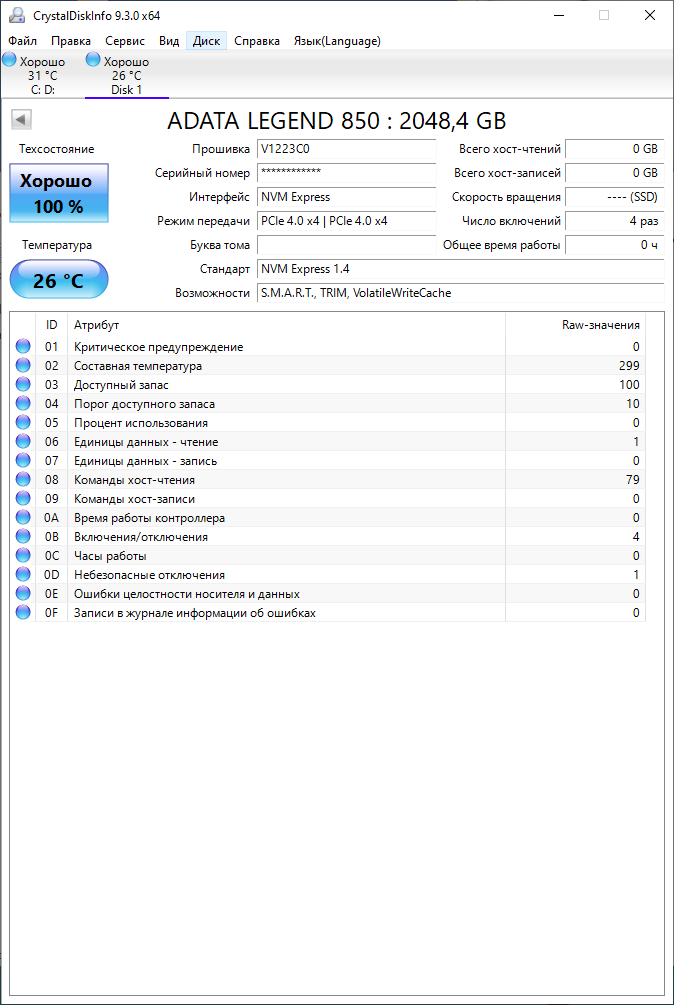Switch to the C: D: disk tab
This screenshot has width=674, height=1005.
[42, 76]
